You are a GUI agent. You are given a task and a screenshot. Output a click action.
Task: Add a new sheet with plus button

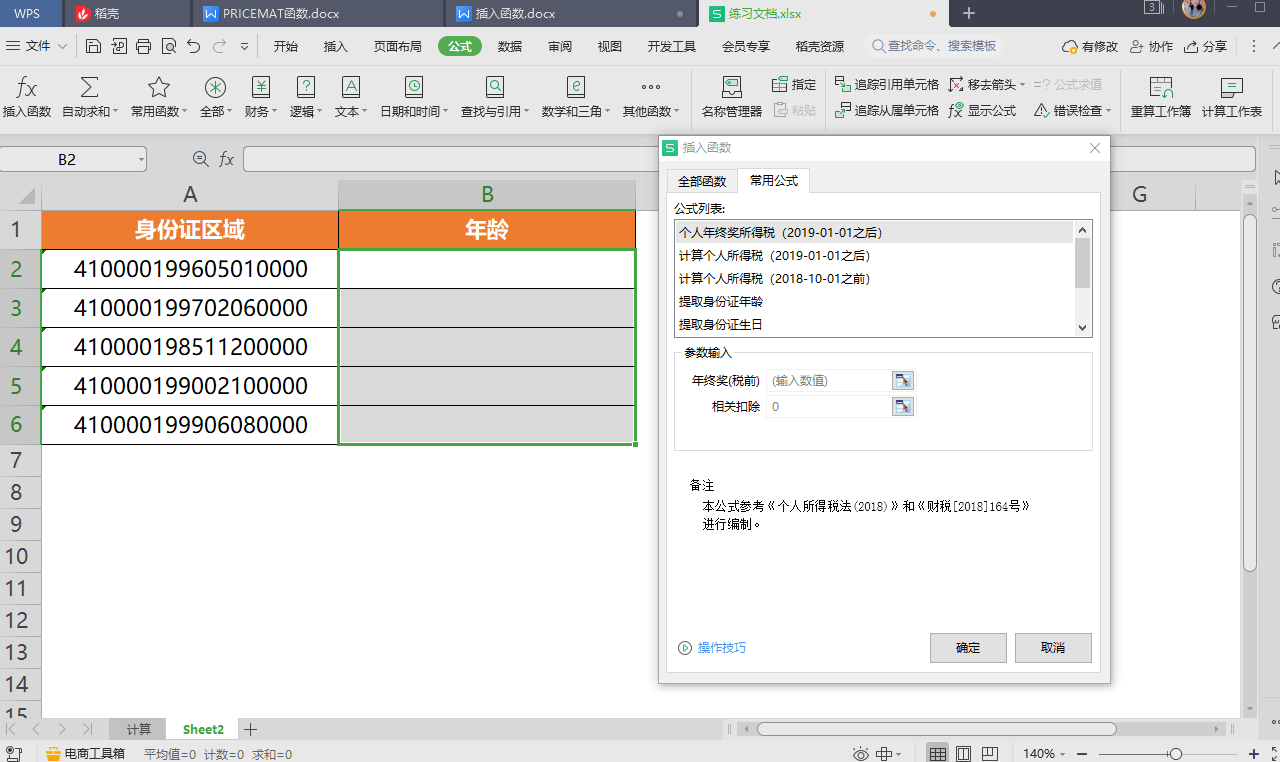(x=251, y=729)
